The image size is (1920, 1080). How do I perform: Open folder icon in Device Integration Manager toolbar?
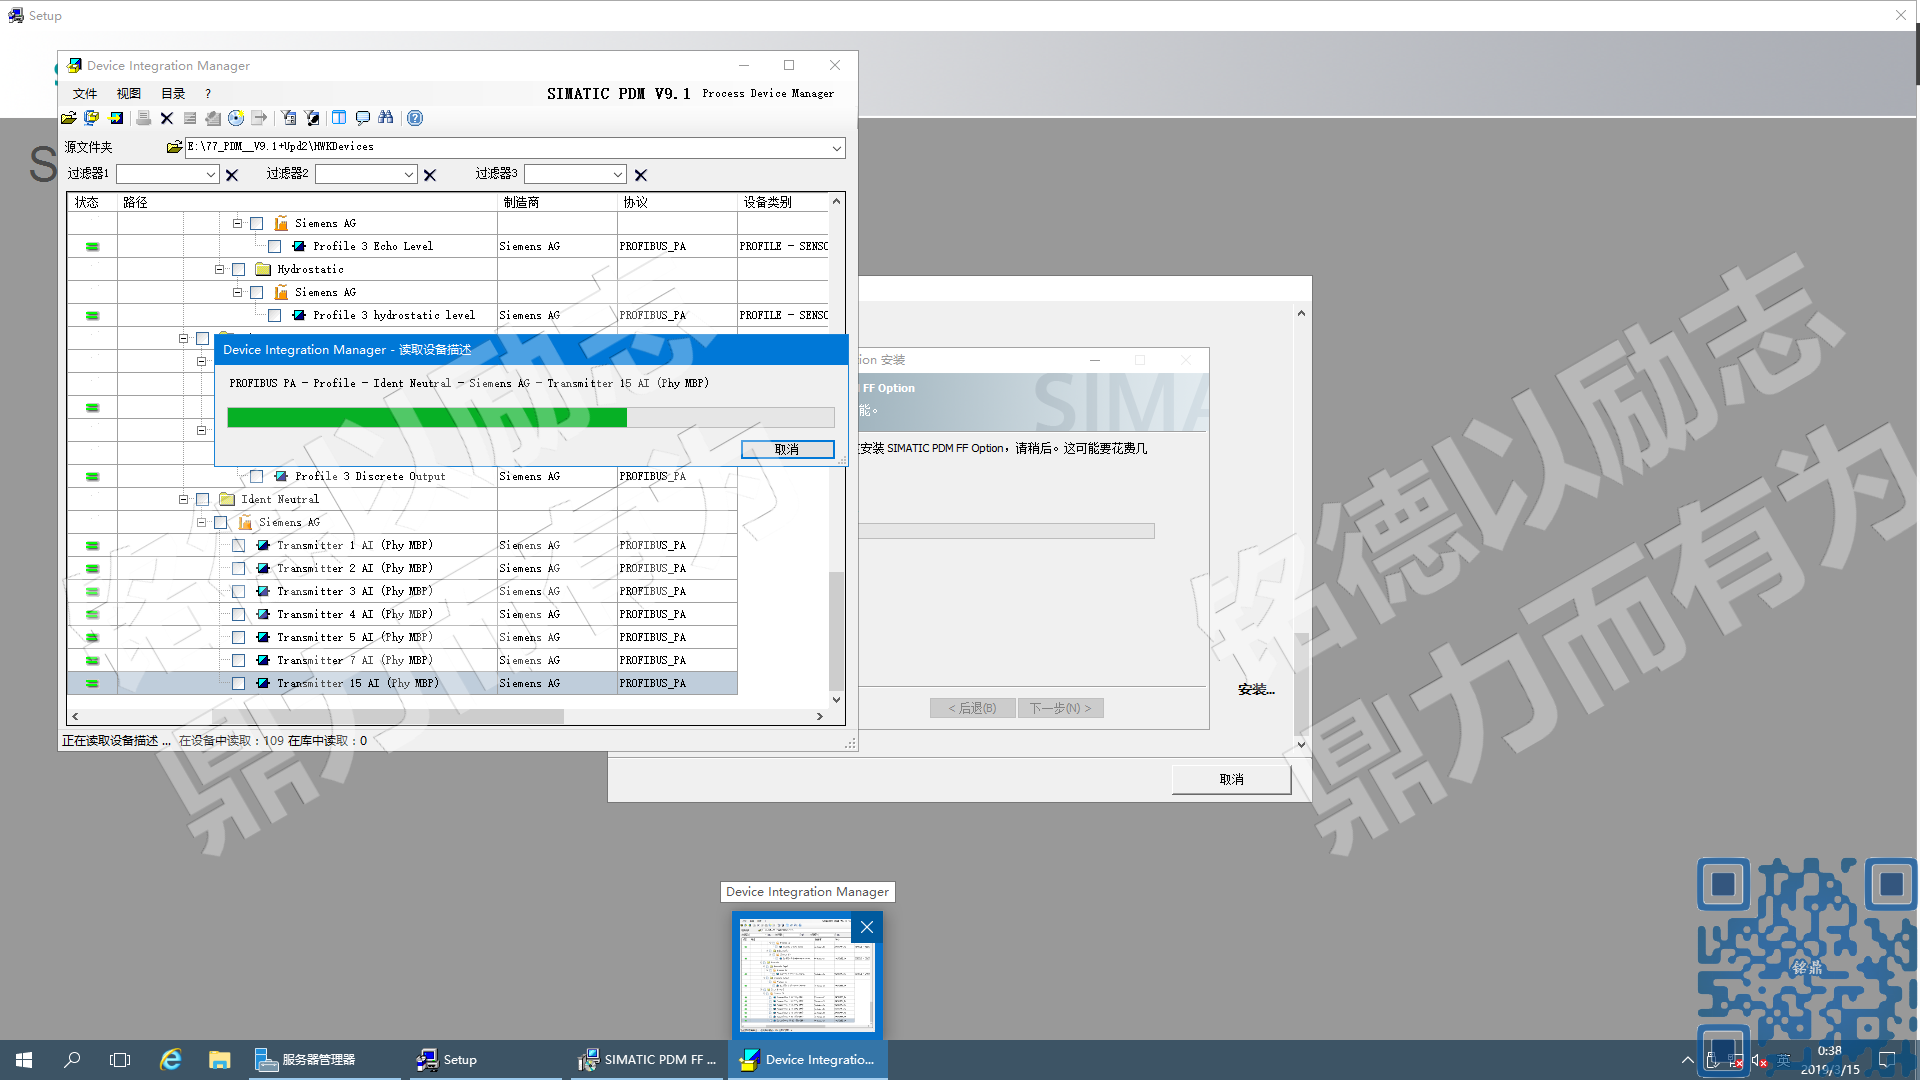coord(69,118)
